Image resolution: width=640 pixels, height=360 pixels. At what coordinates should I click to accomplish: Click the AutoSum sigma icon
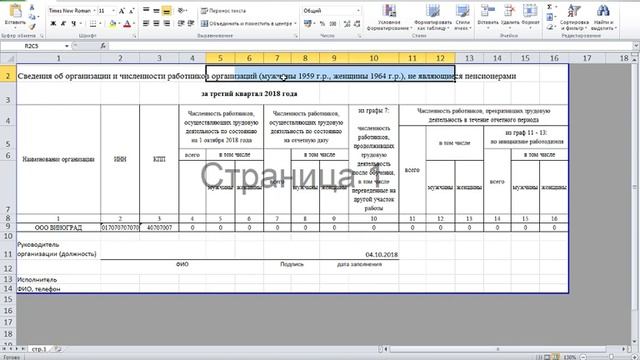click(550, 7)
